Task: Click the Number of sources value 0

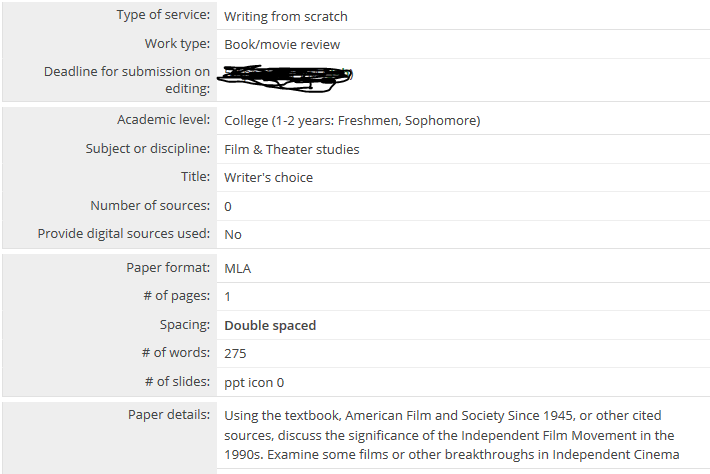Action: pyautogui.click(x=228, y=206)
